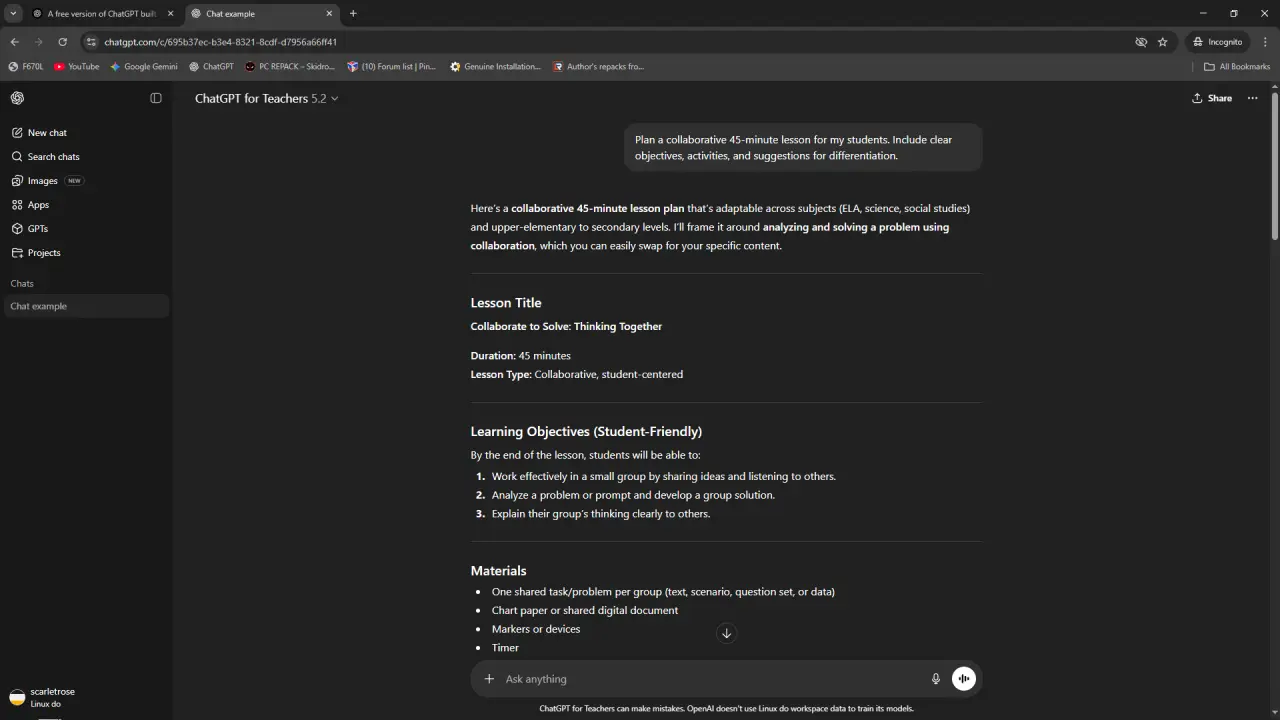Open the Chrome three-dot menu
1280x720 pixels.
point(1266,42)
